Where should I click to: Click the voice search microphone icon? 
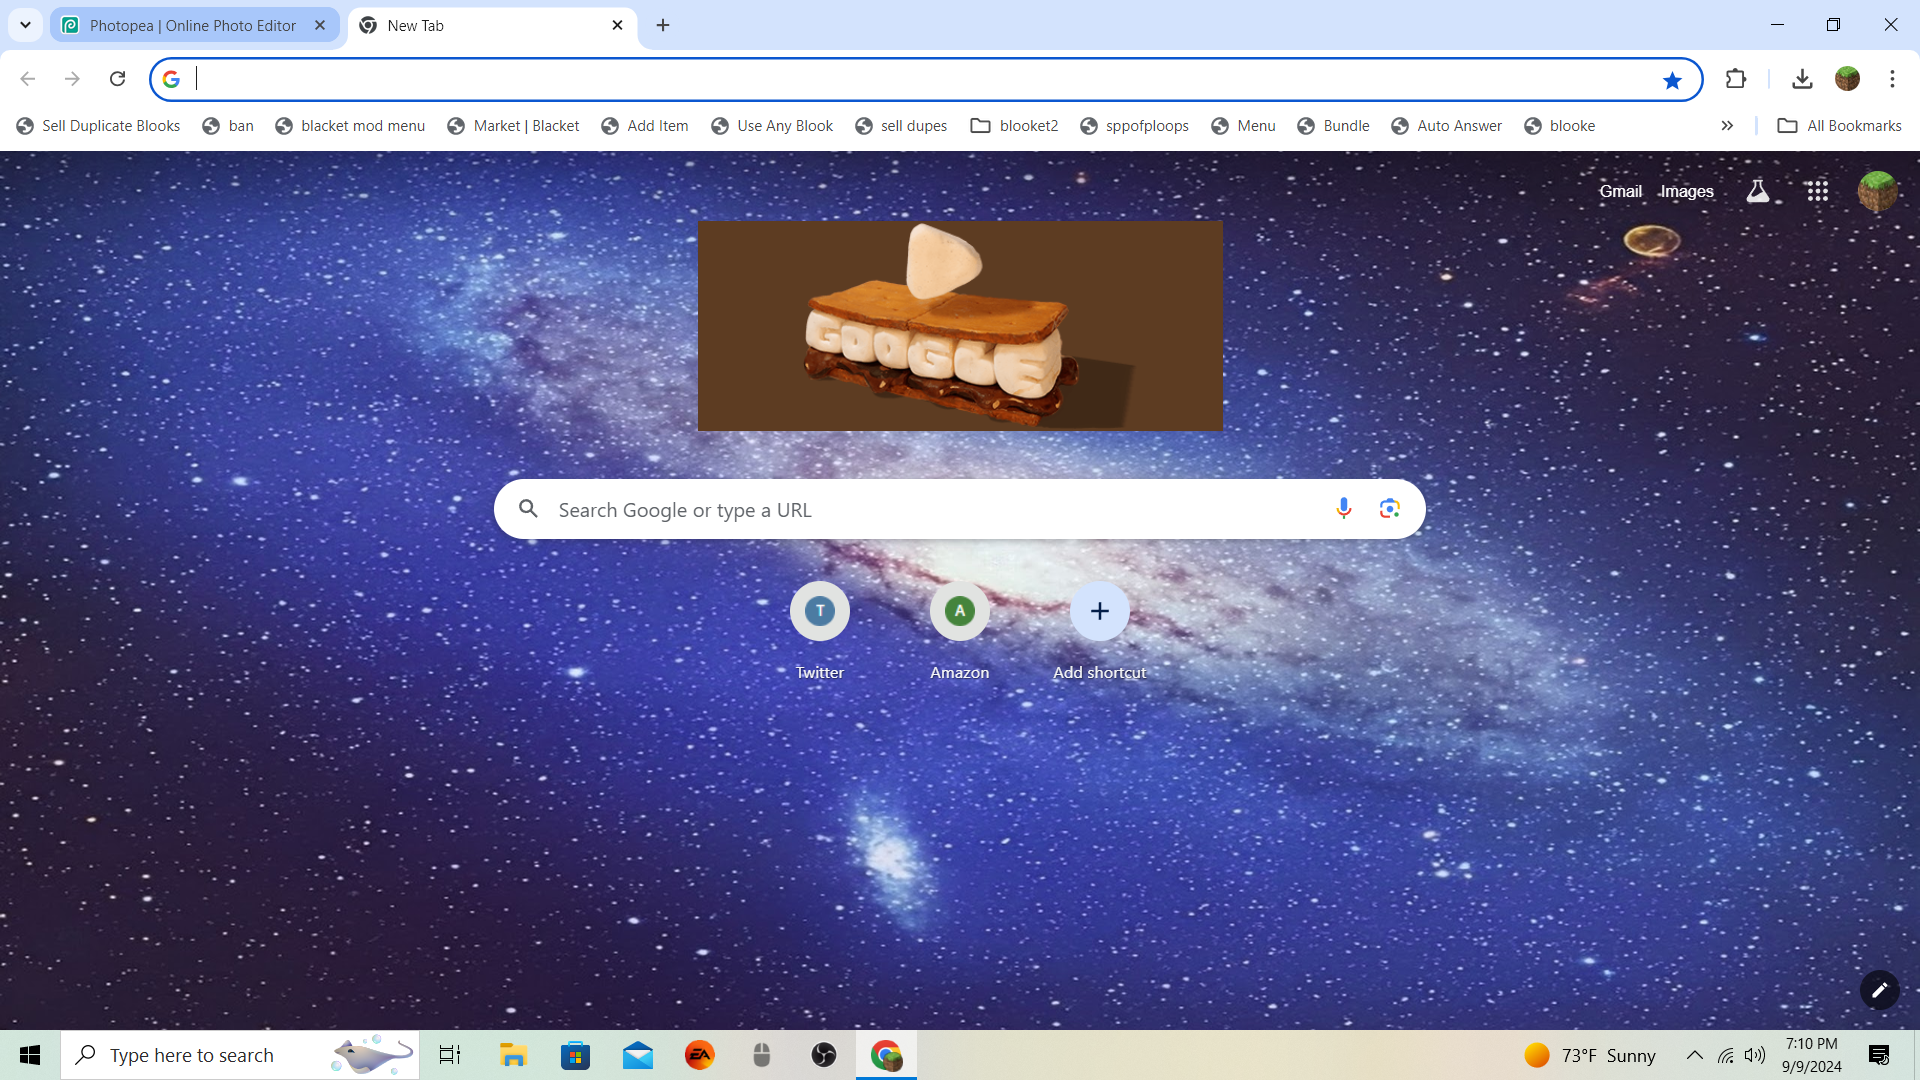point(1343,509)
